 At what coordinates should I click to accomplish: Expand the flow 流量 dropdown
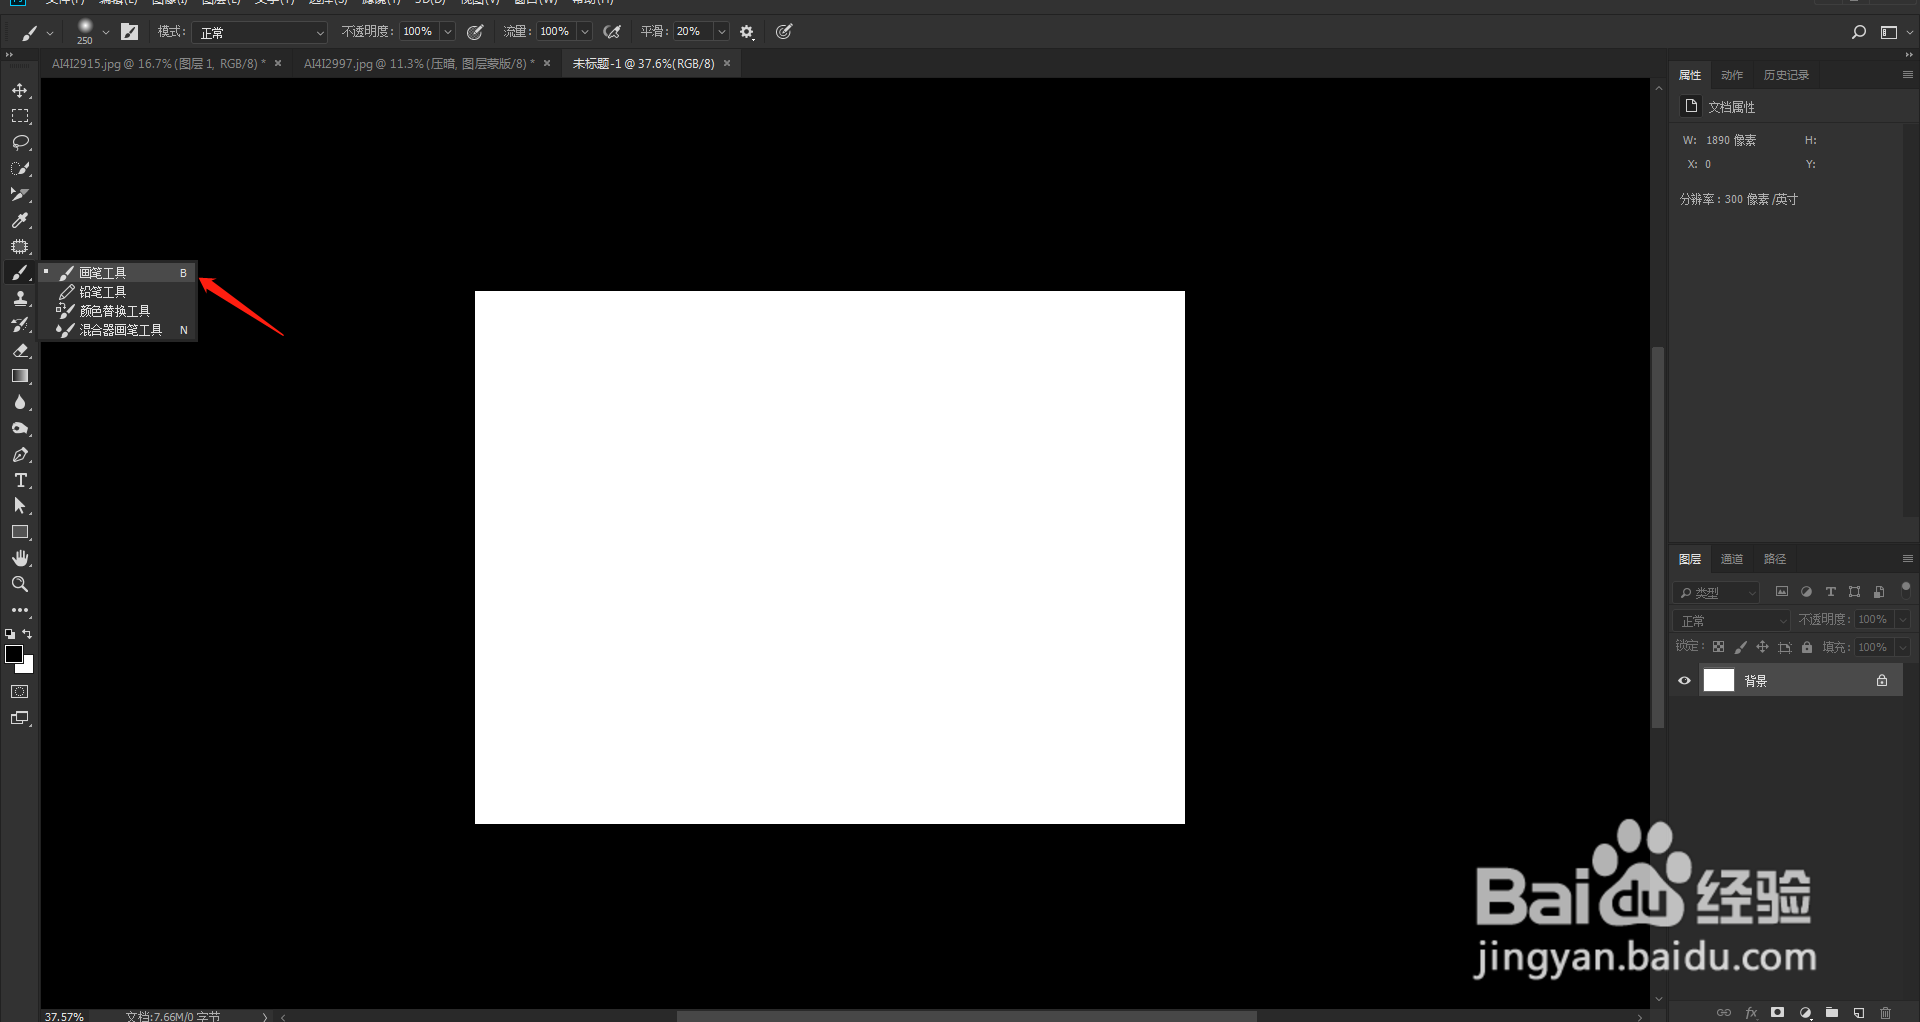click(585, 32)
